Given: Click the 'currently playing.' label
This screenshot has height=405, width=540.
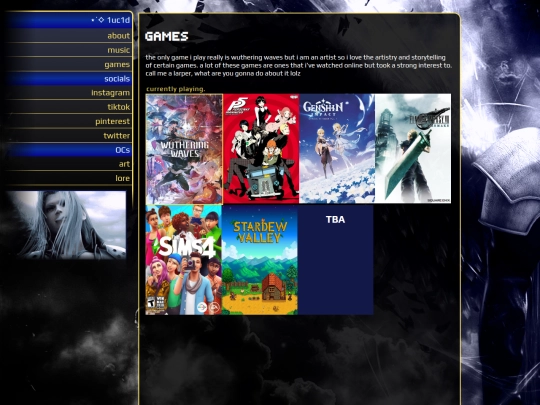Looking at the screenshot, I should click(x=176, y=89).
